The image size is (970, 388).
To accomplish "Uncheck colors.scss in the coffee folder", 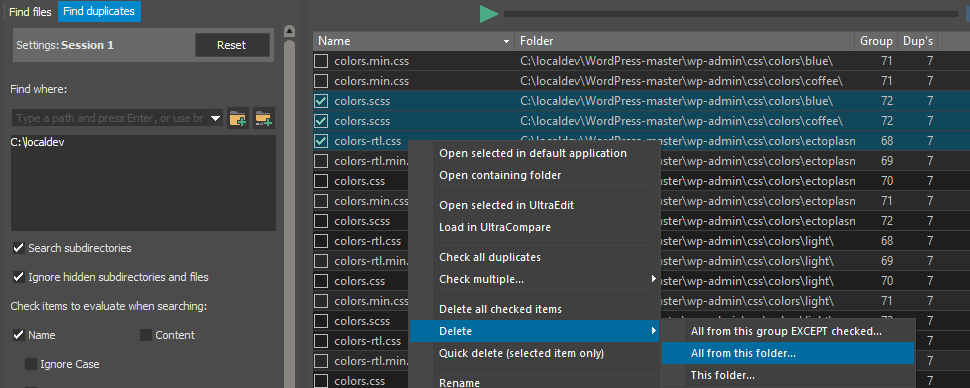I will [321, 121].
